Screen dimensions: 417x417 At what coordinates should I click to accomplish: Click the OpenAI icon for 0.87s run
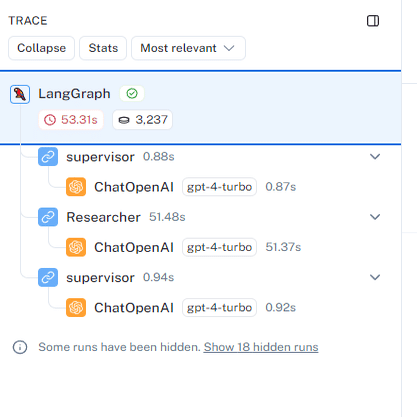click(x=76, y=187)
